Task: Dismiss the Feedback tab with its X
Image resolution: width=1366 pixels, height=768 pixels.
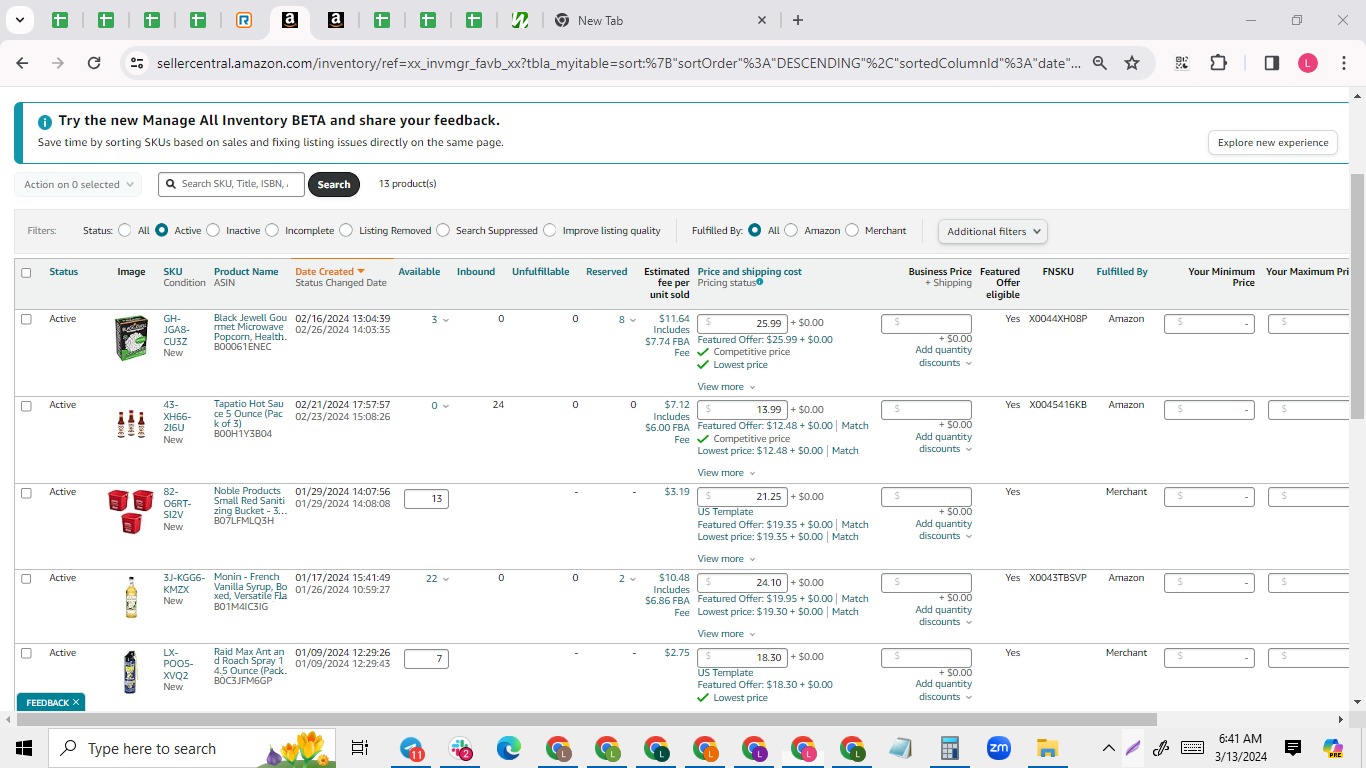Action: pyautogui.click(x=76, y=703)
